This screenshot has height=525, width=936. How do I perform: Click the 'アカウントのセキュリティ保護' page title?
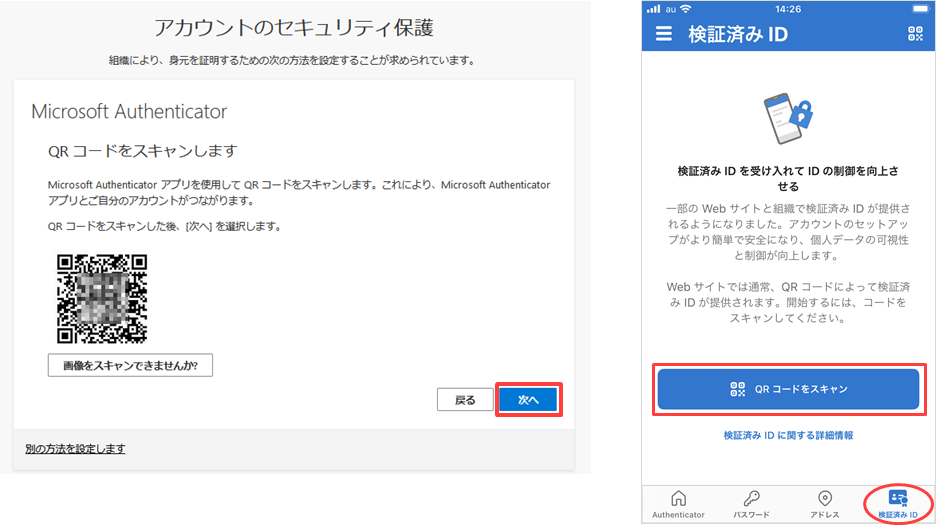294,27
